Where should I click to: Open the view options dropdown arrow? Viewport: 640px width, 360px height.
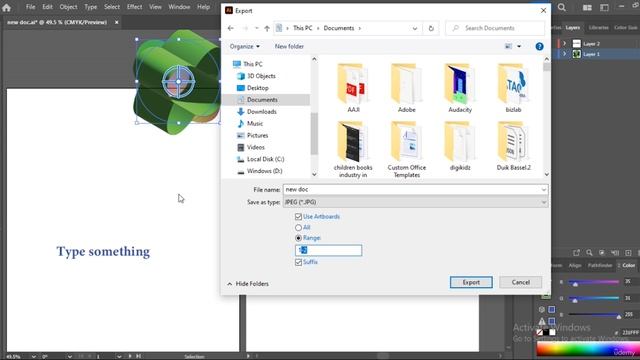[519, 46]
